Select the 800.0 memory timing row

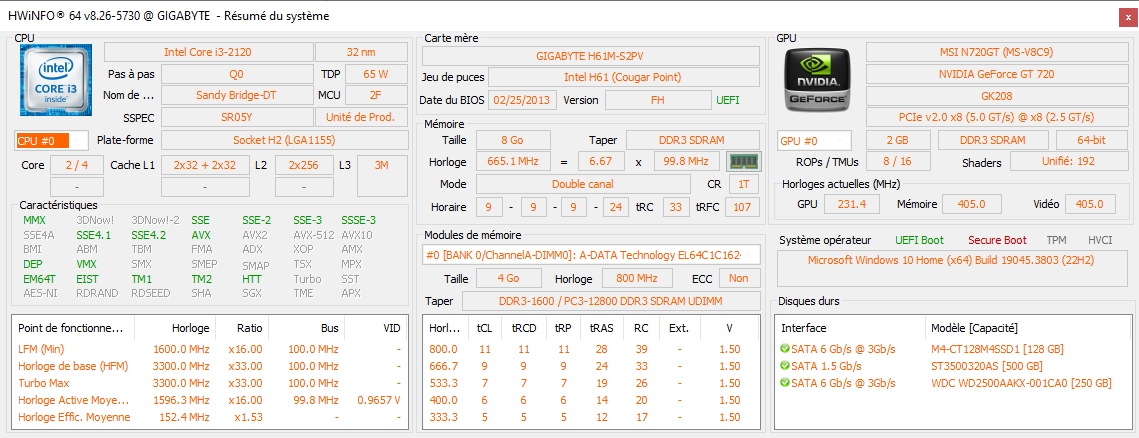click(x=591, y=349)
